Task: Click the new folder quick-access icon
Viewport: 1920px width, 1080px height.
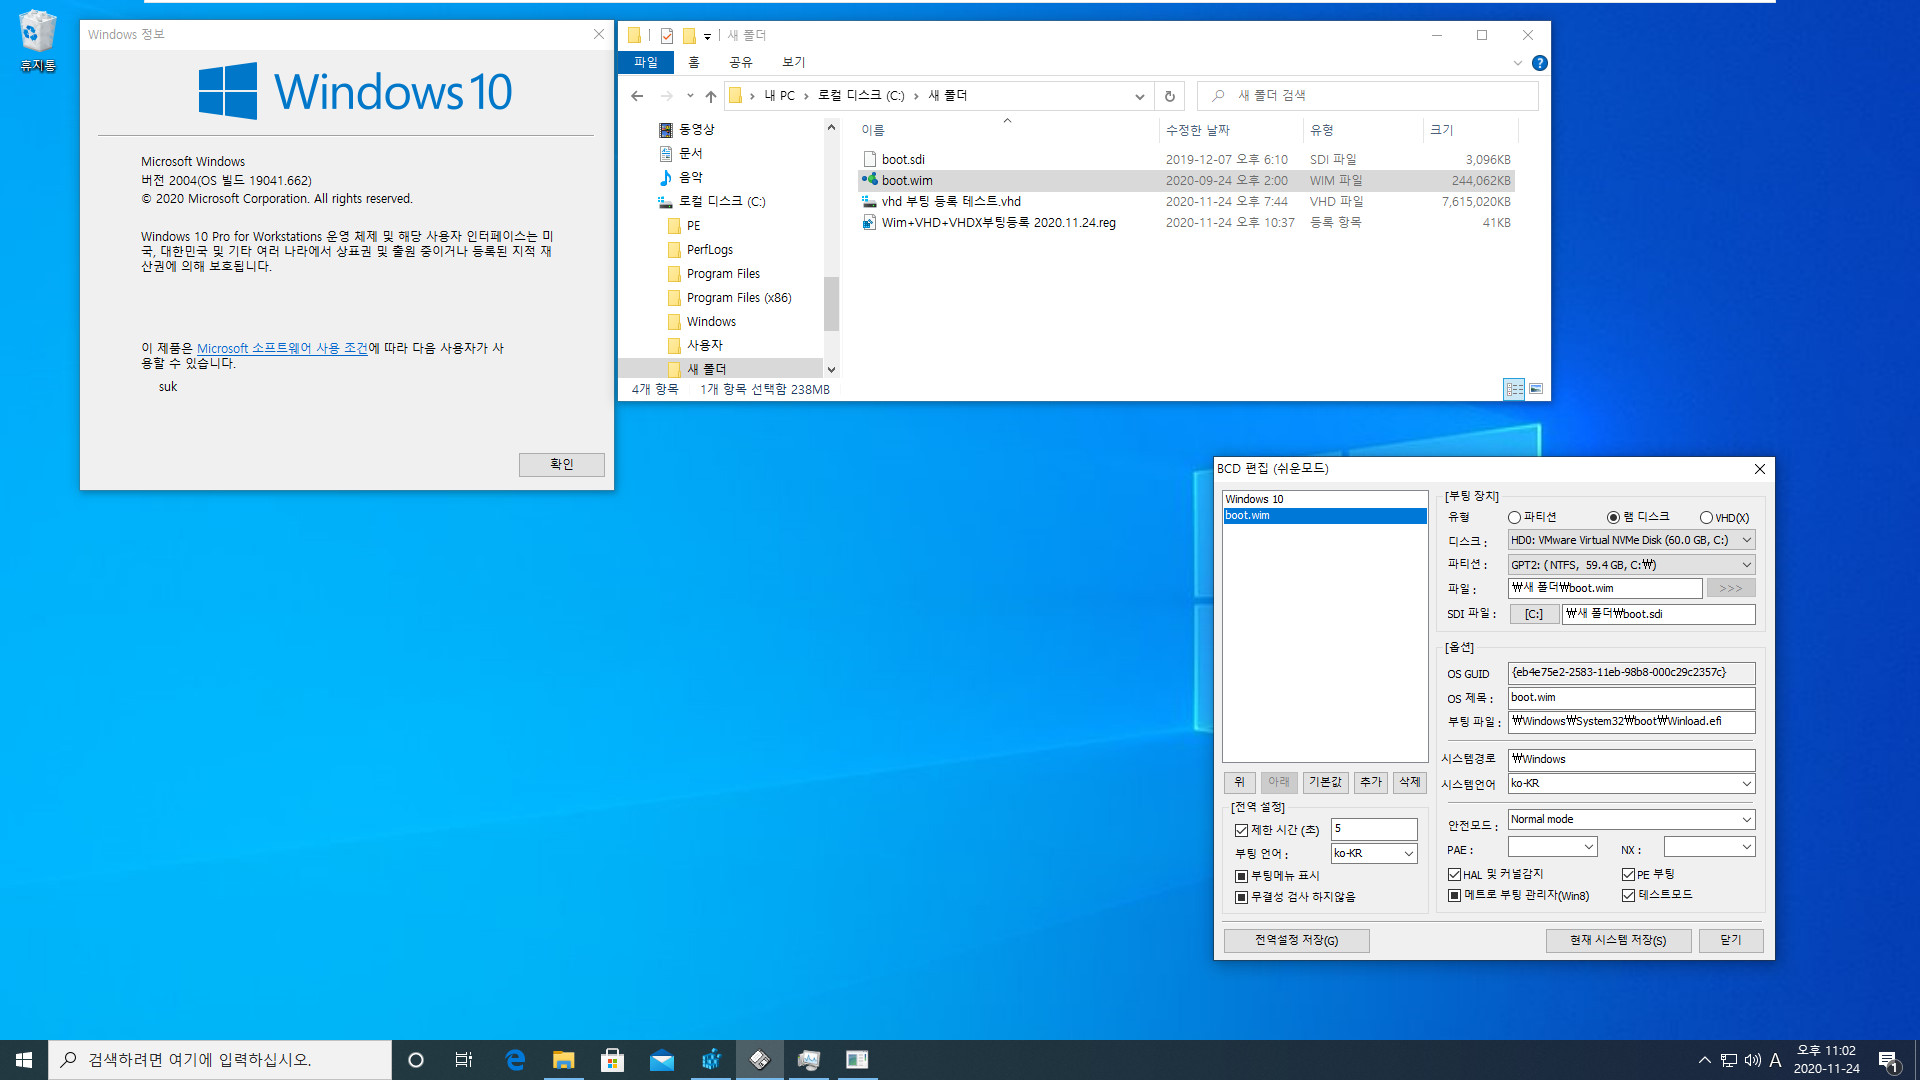Action: [689, 36]
